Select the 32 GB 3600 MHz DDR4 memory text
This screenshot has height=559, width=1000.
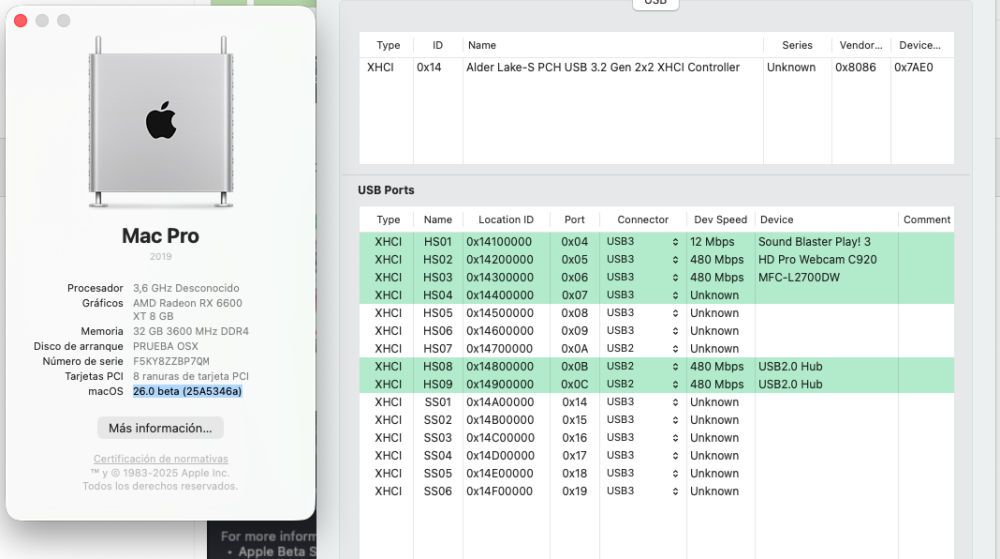[191, 331]
